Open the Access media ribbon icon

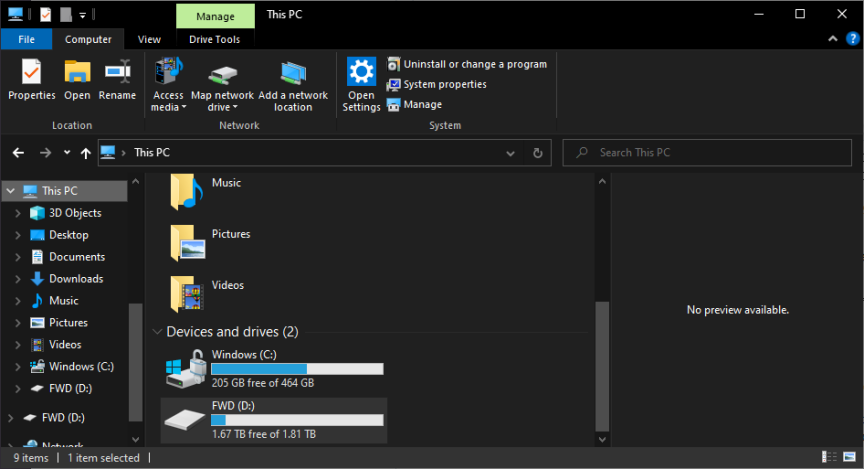[168, 73]
